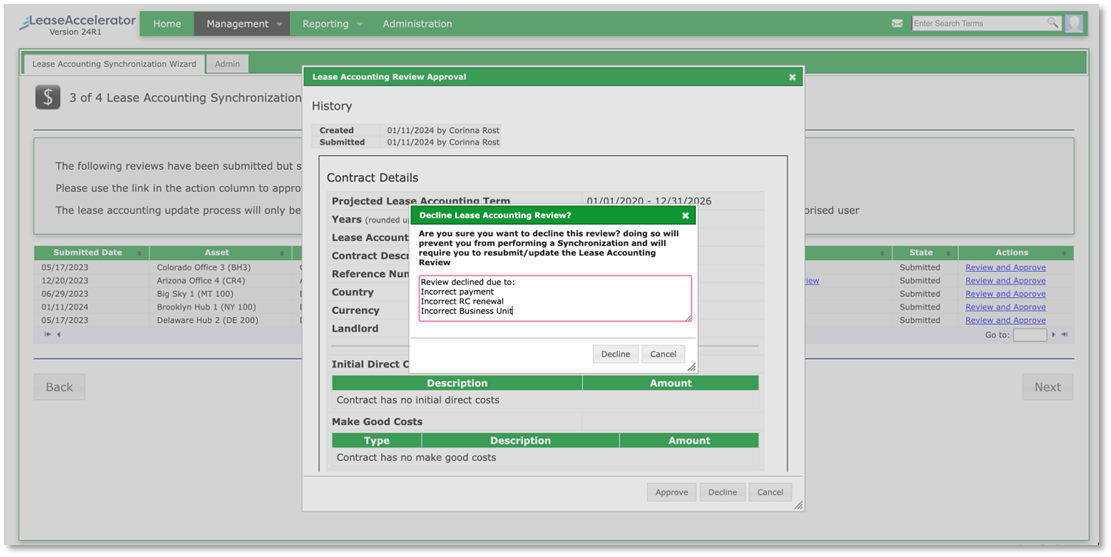Viewport: 1111px width, 557px height.
Task: Go to next table page
Action: [1054, 334]
